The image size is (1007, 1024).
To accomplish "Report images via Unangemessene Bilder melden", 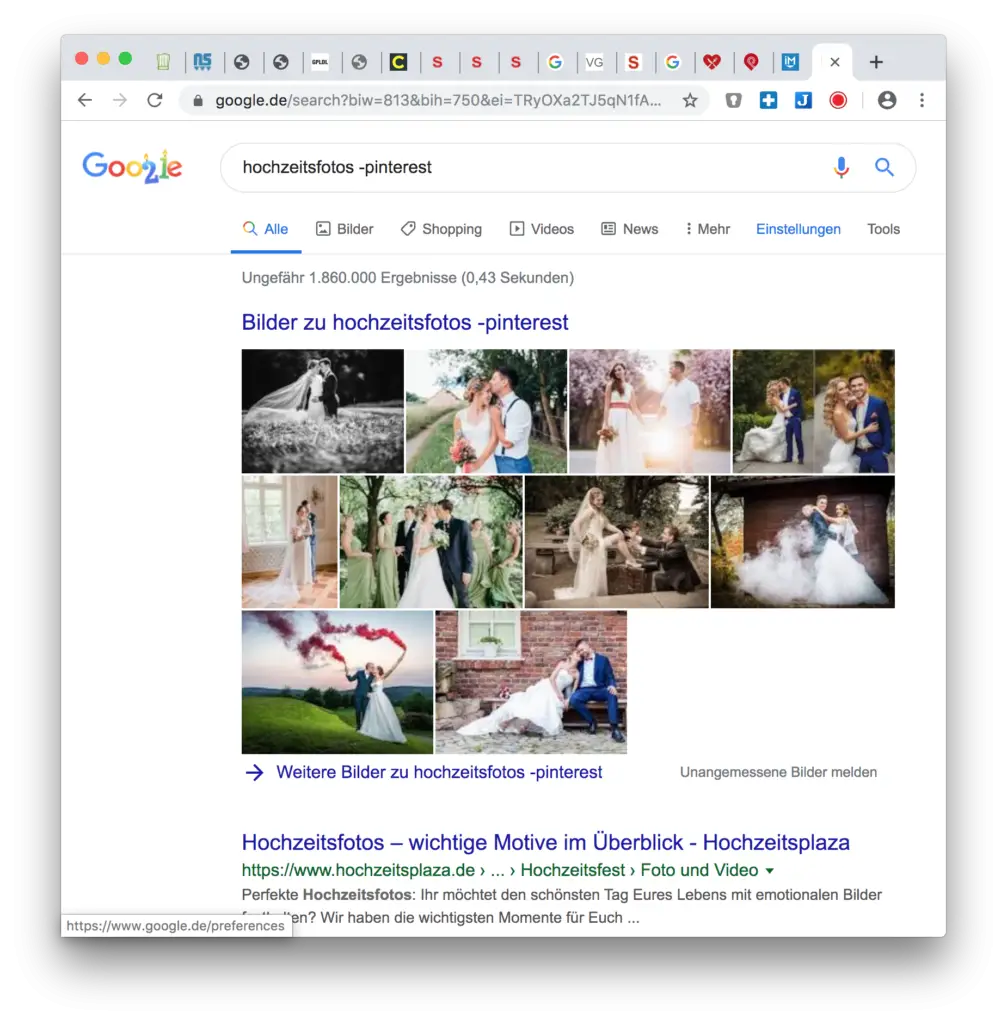I will pyautogui.click(x=778, y=772).
